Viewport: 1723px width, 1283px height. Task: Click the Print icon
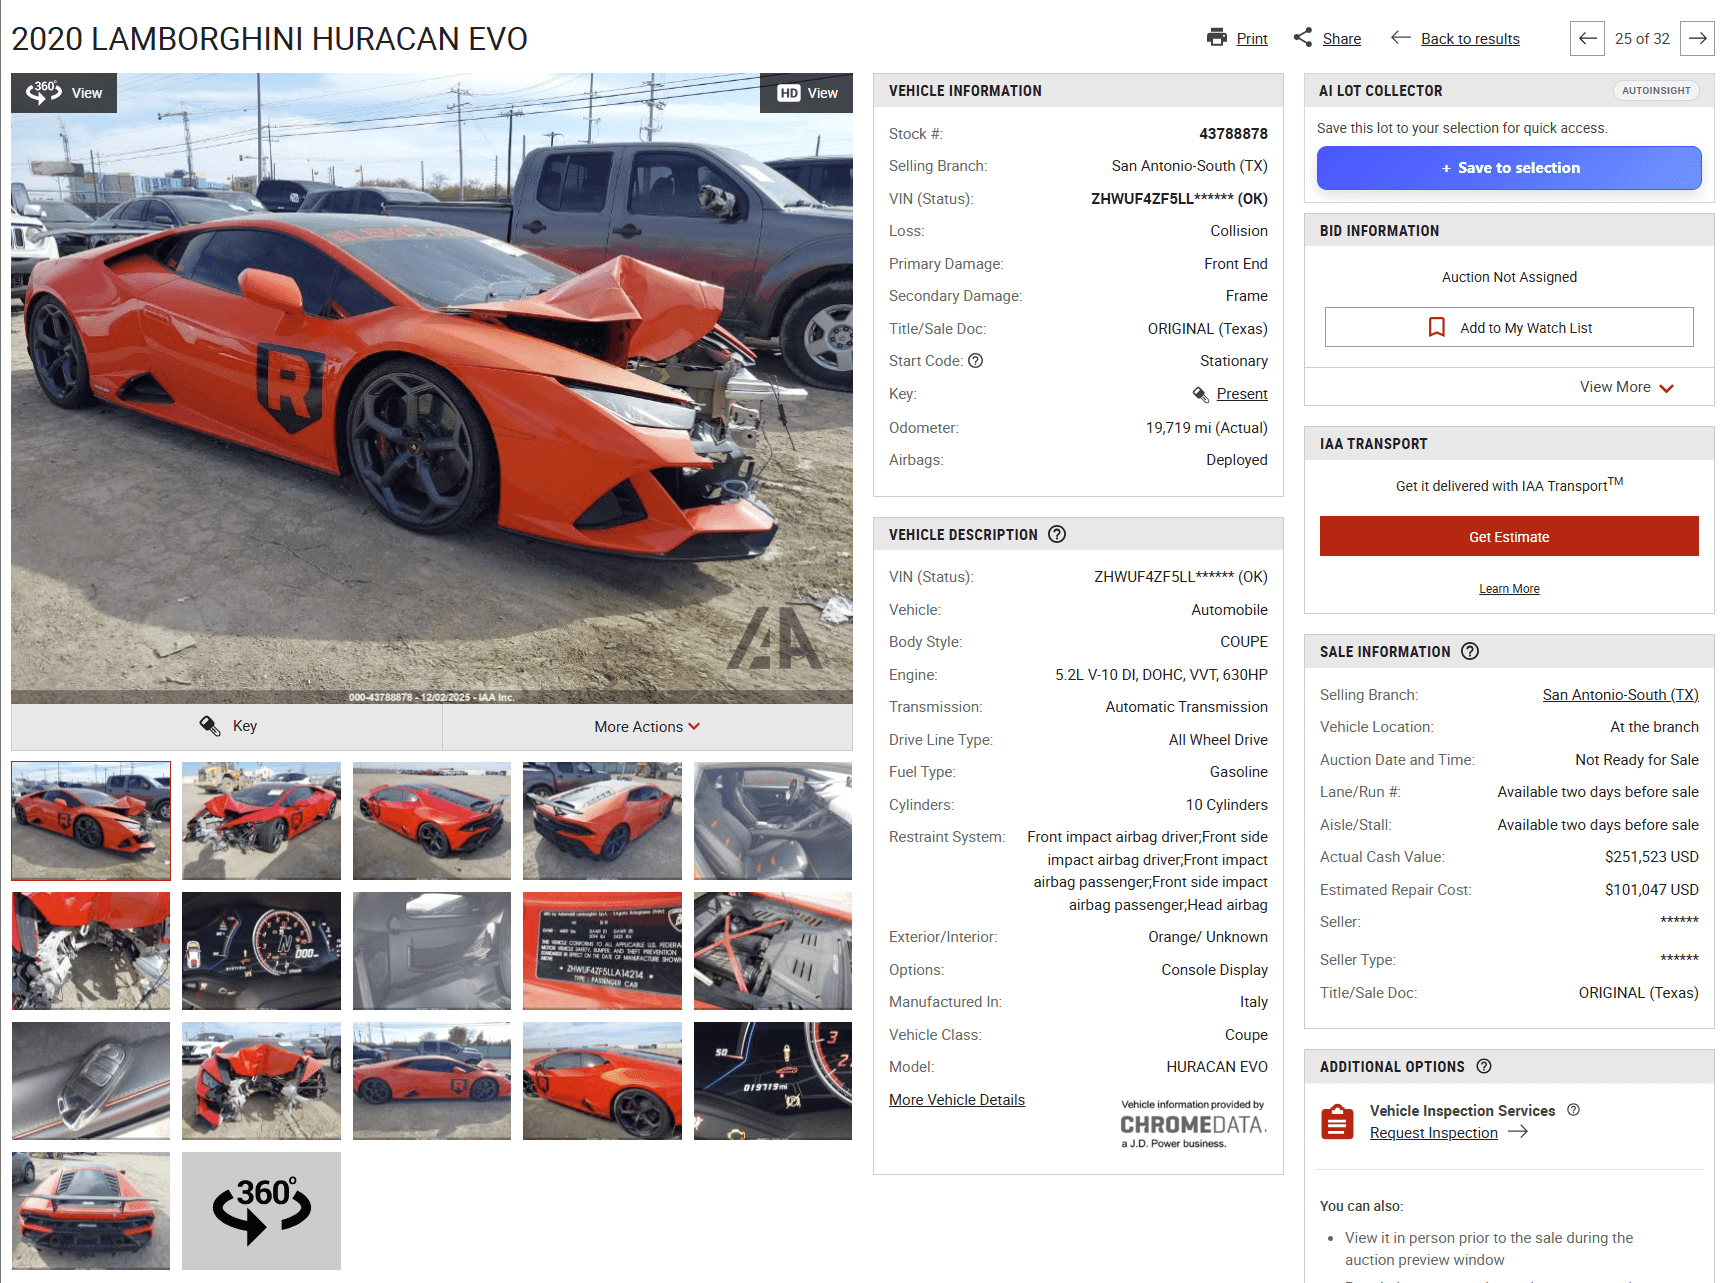1217,38
